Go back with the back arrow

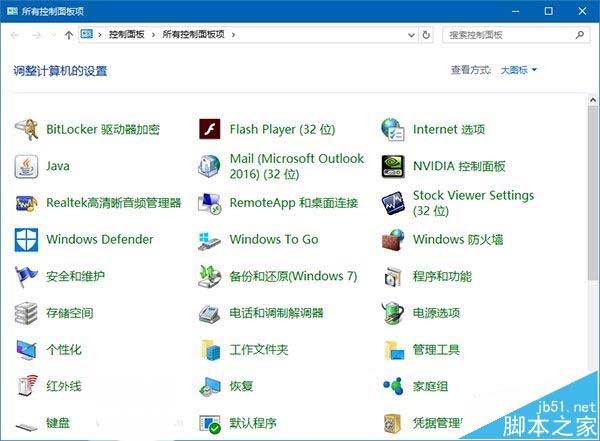(x=15, y=35)
